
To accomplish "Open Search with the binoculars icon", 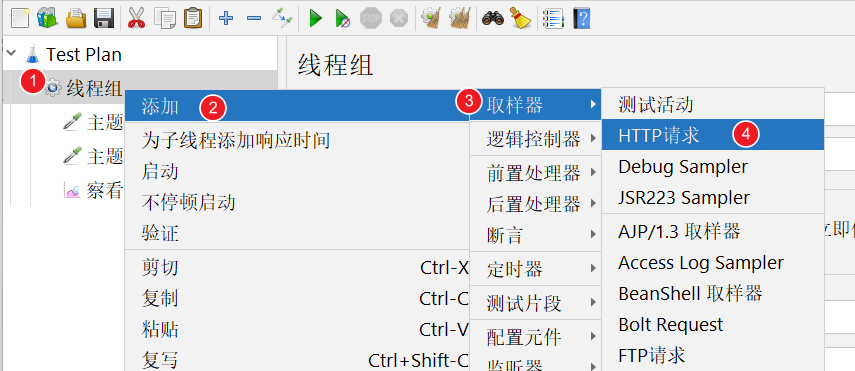I will pos(493,19).
